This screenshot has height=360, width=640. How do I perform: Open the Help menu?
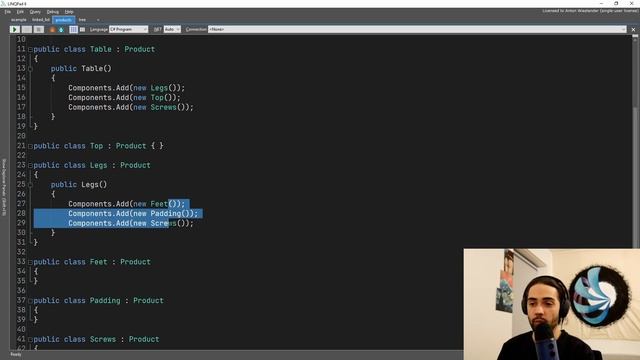[x=69, y=12]
